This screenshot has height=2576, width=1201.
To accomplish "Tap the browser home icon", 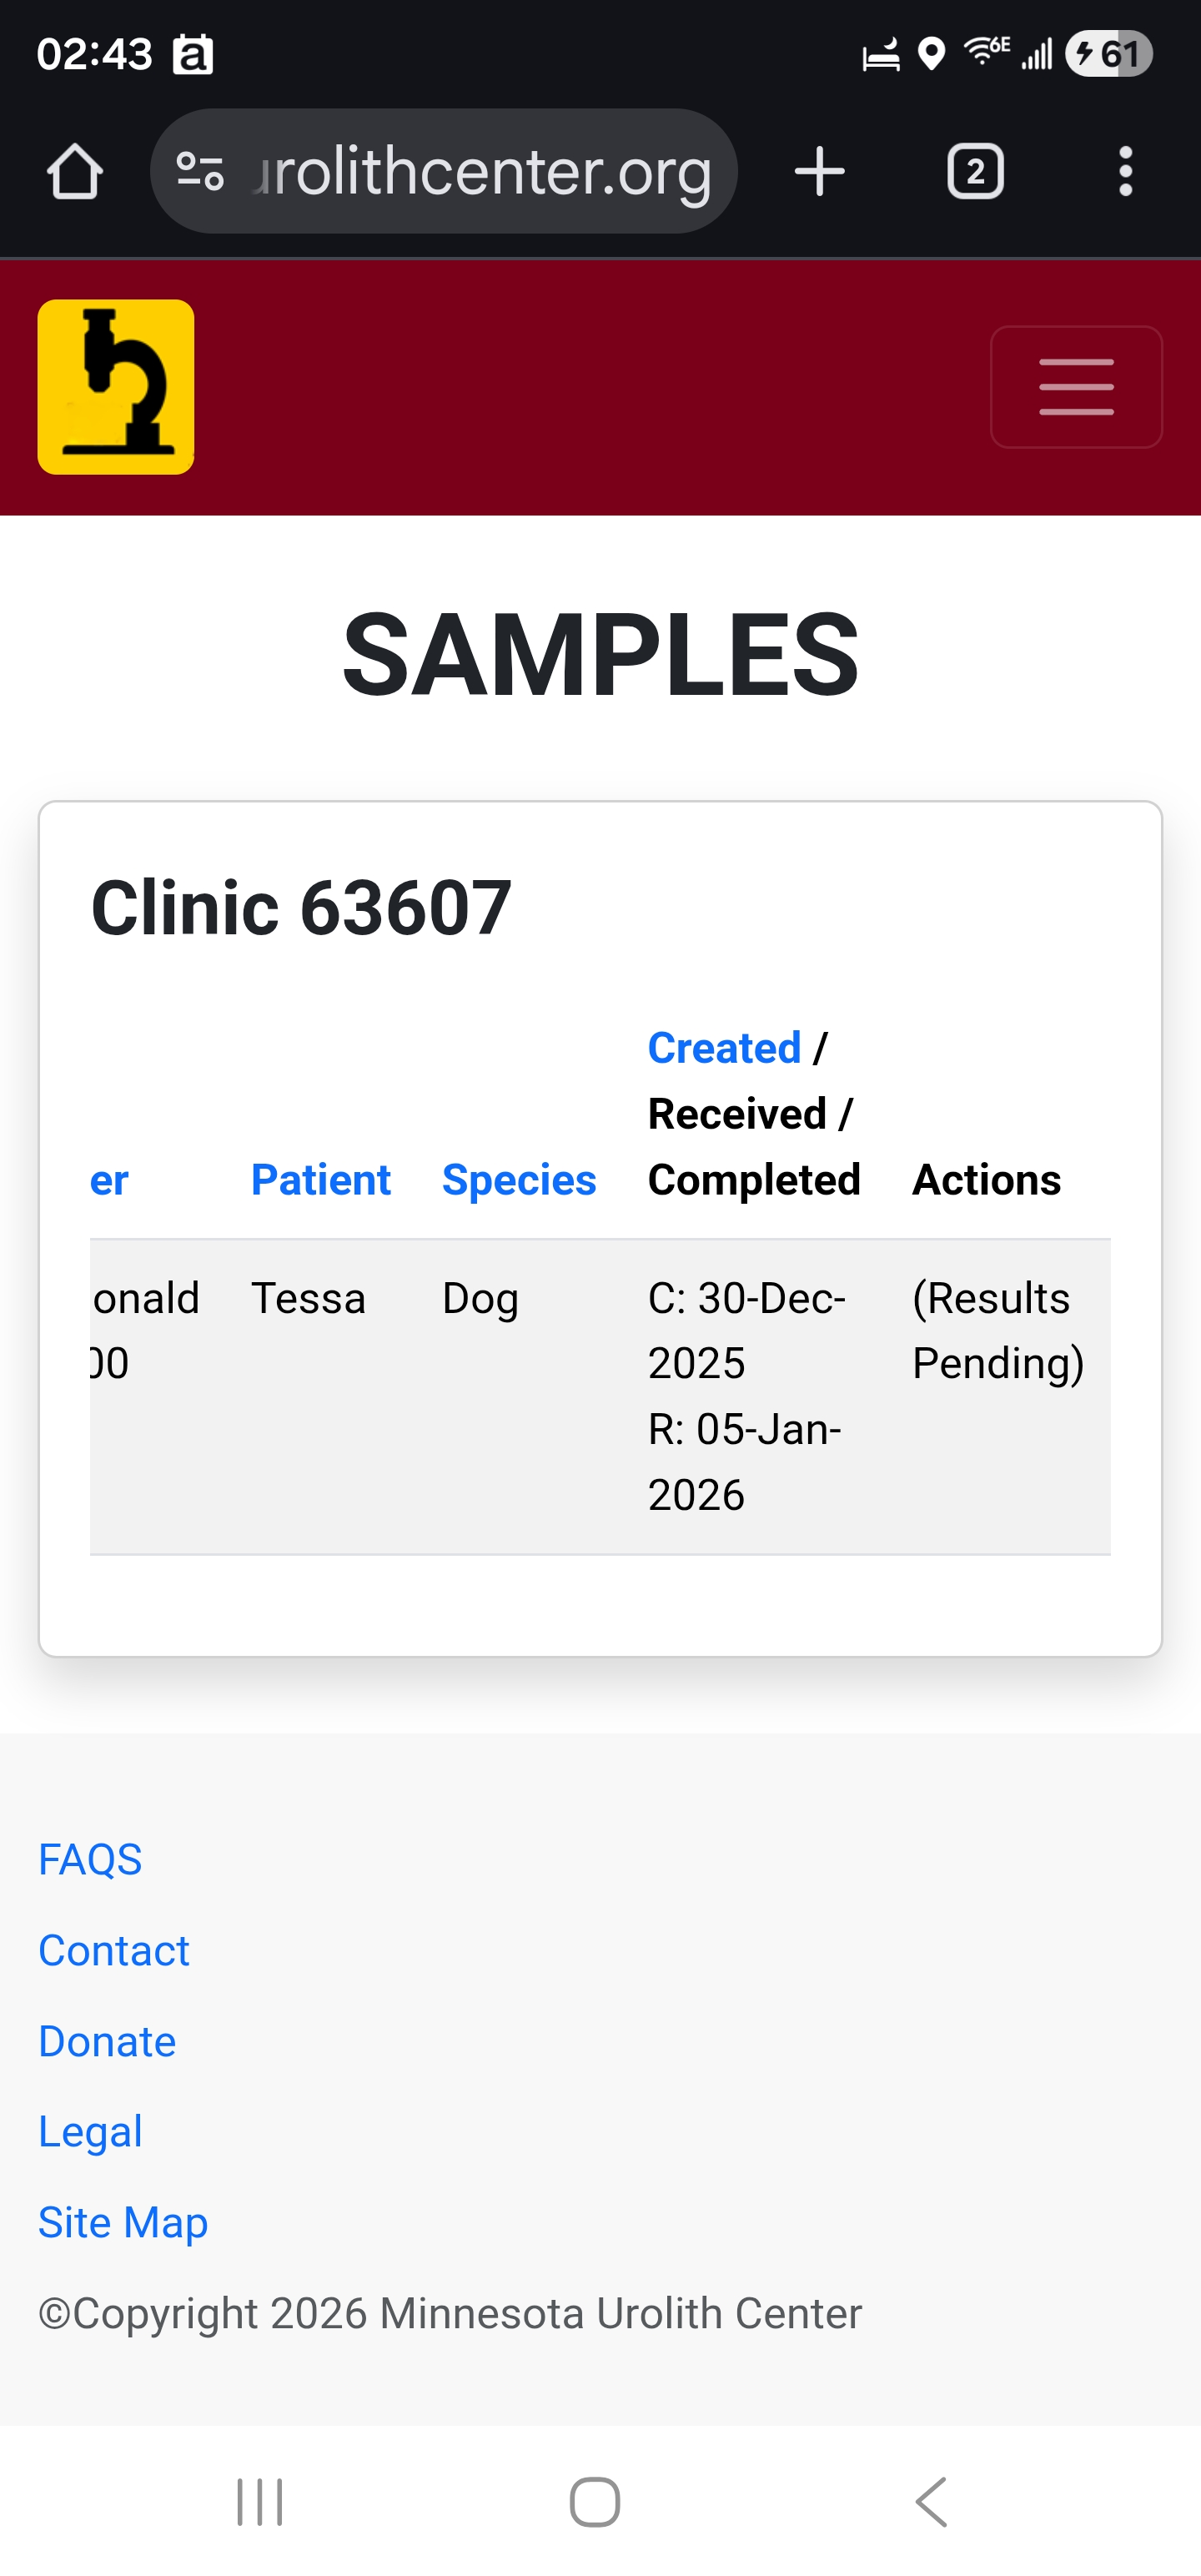I will [75, 172].
